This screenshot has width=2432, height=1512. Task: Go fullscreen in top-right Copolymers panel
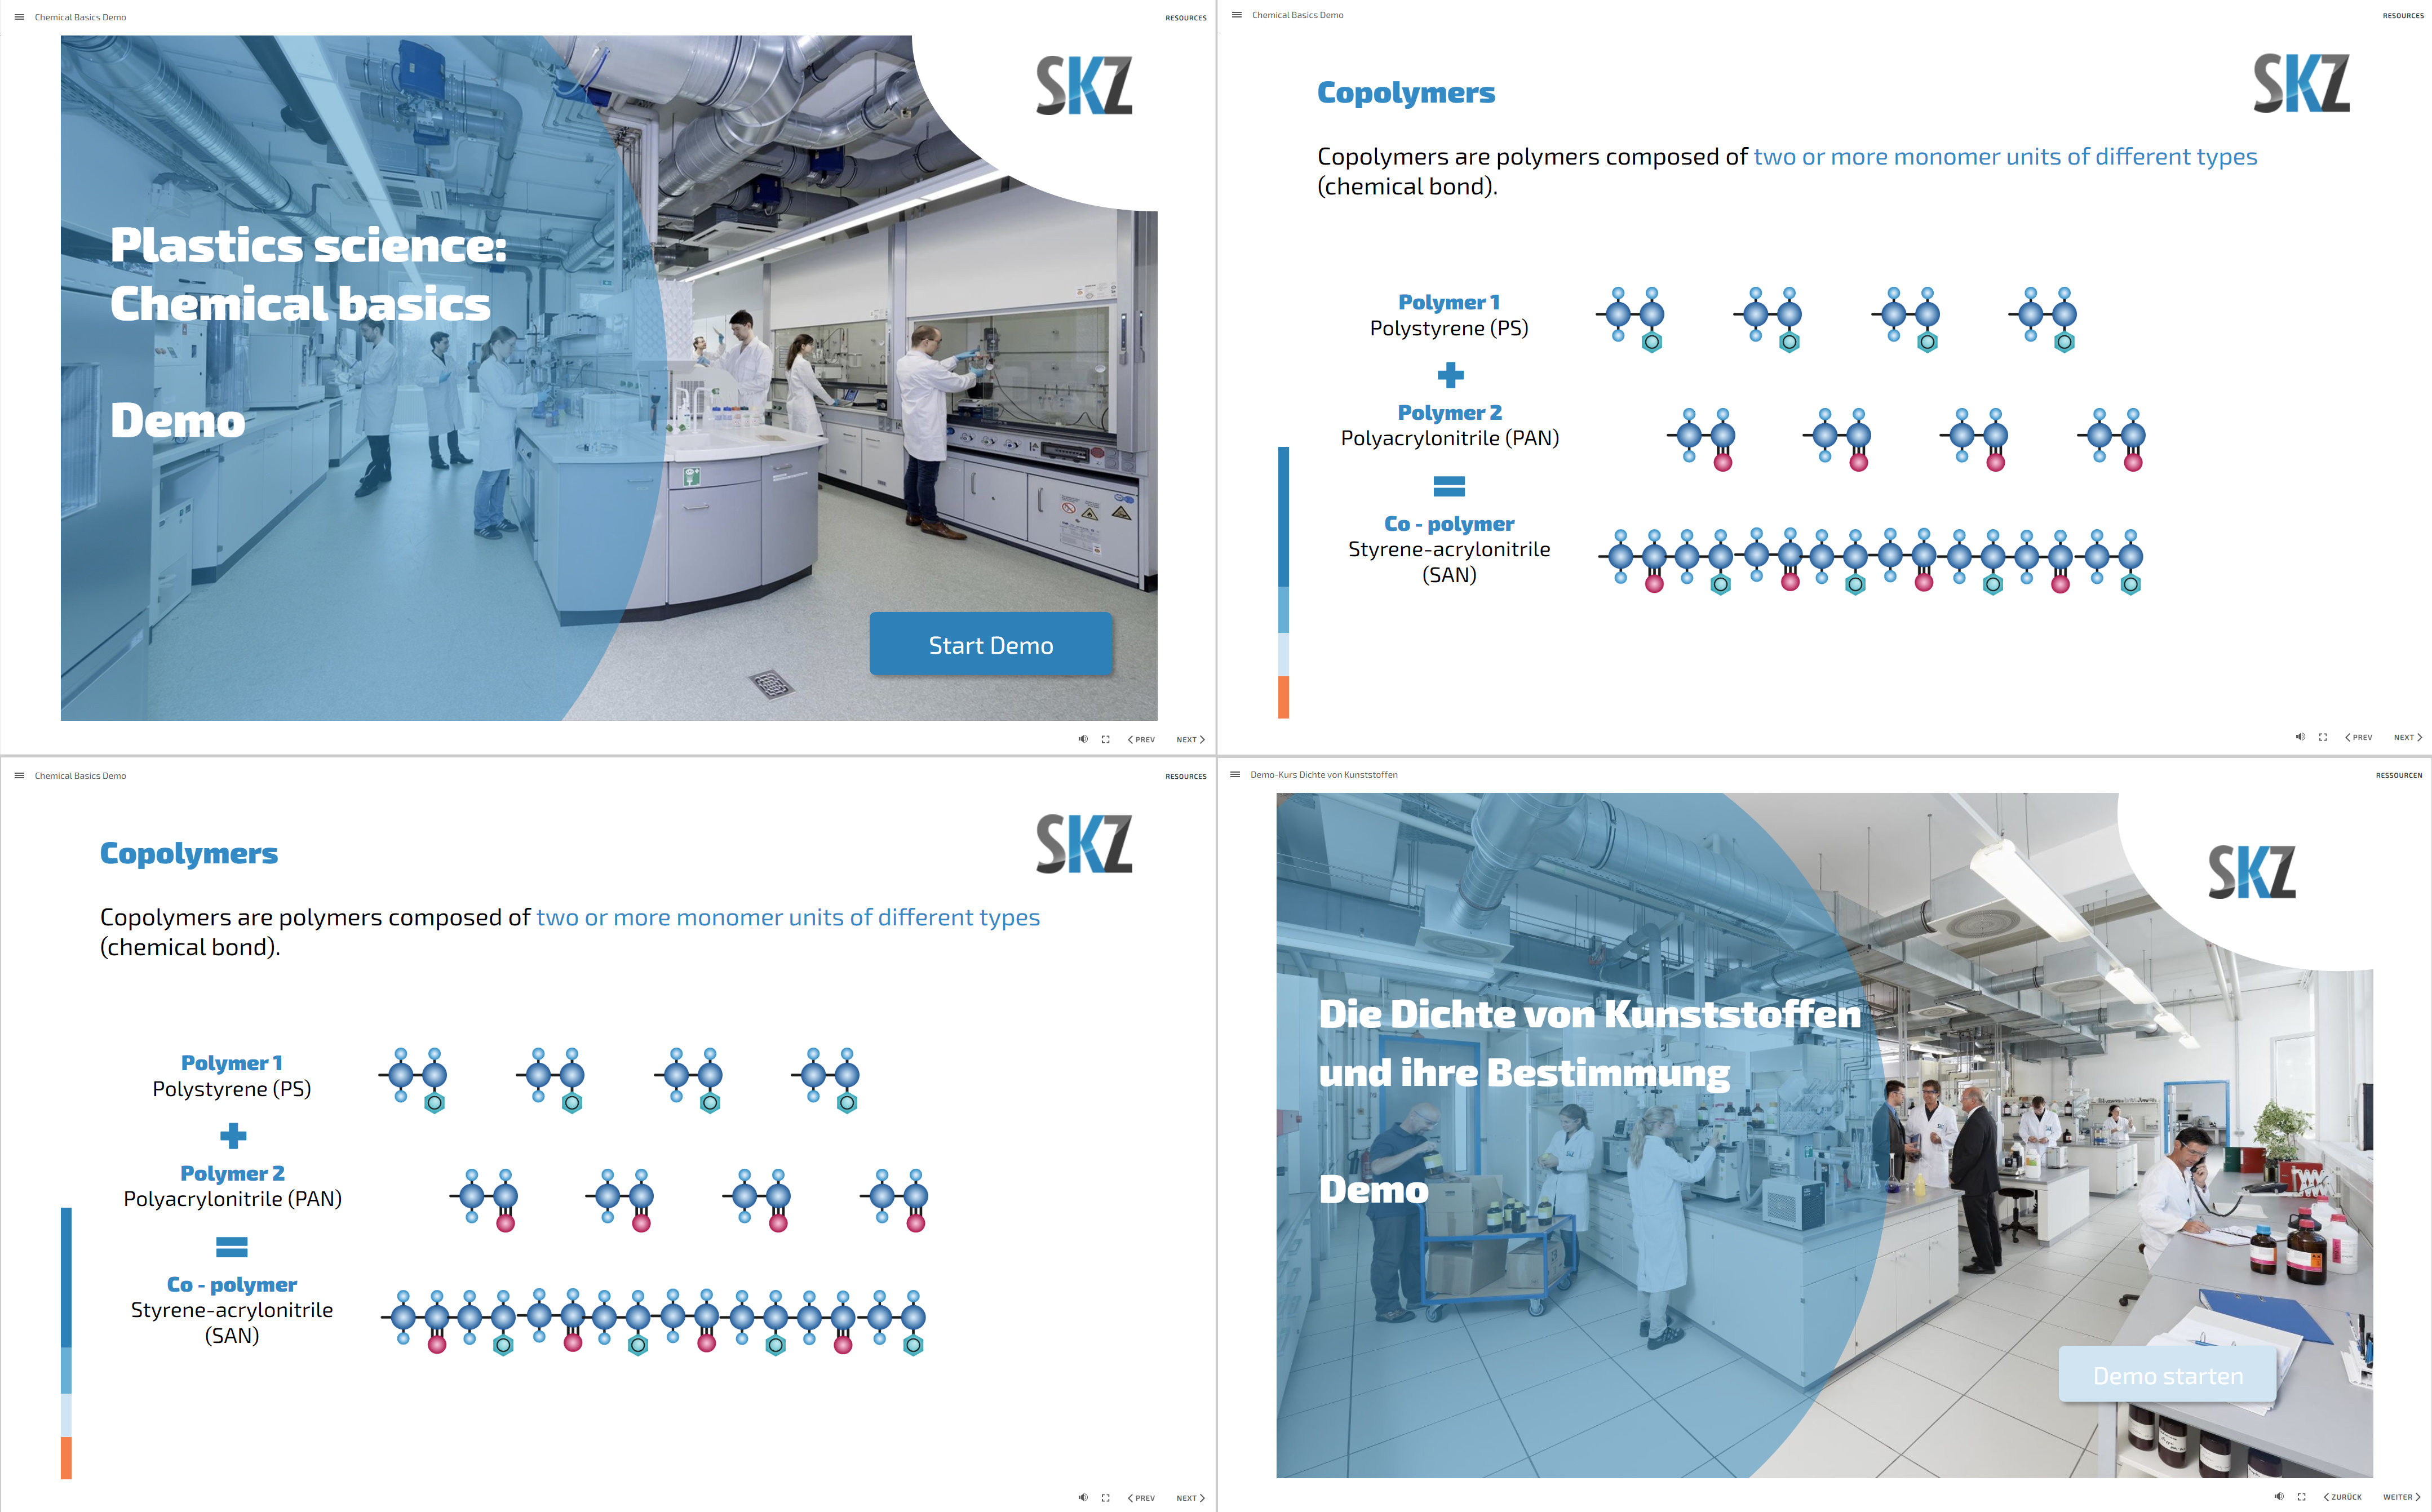[2323, 737]
